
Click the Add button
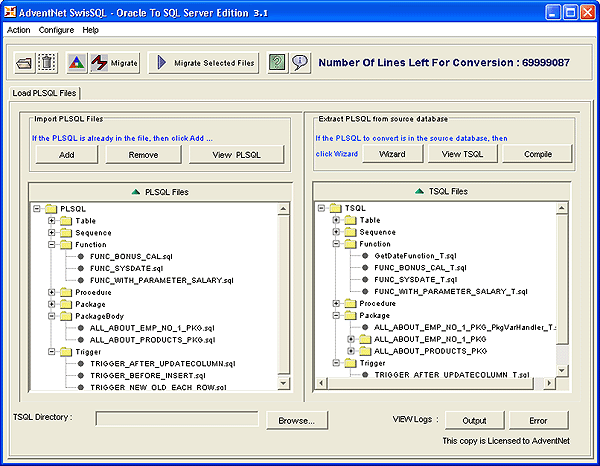(x=67, y=155)
